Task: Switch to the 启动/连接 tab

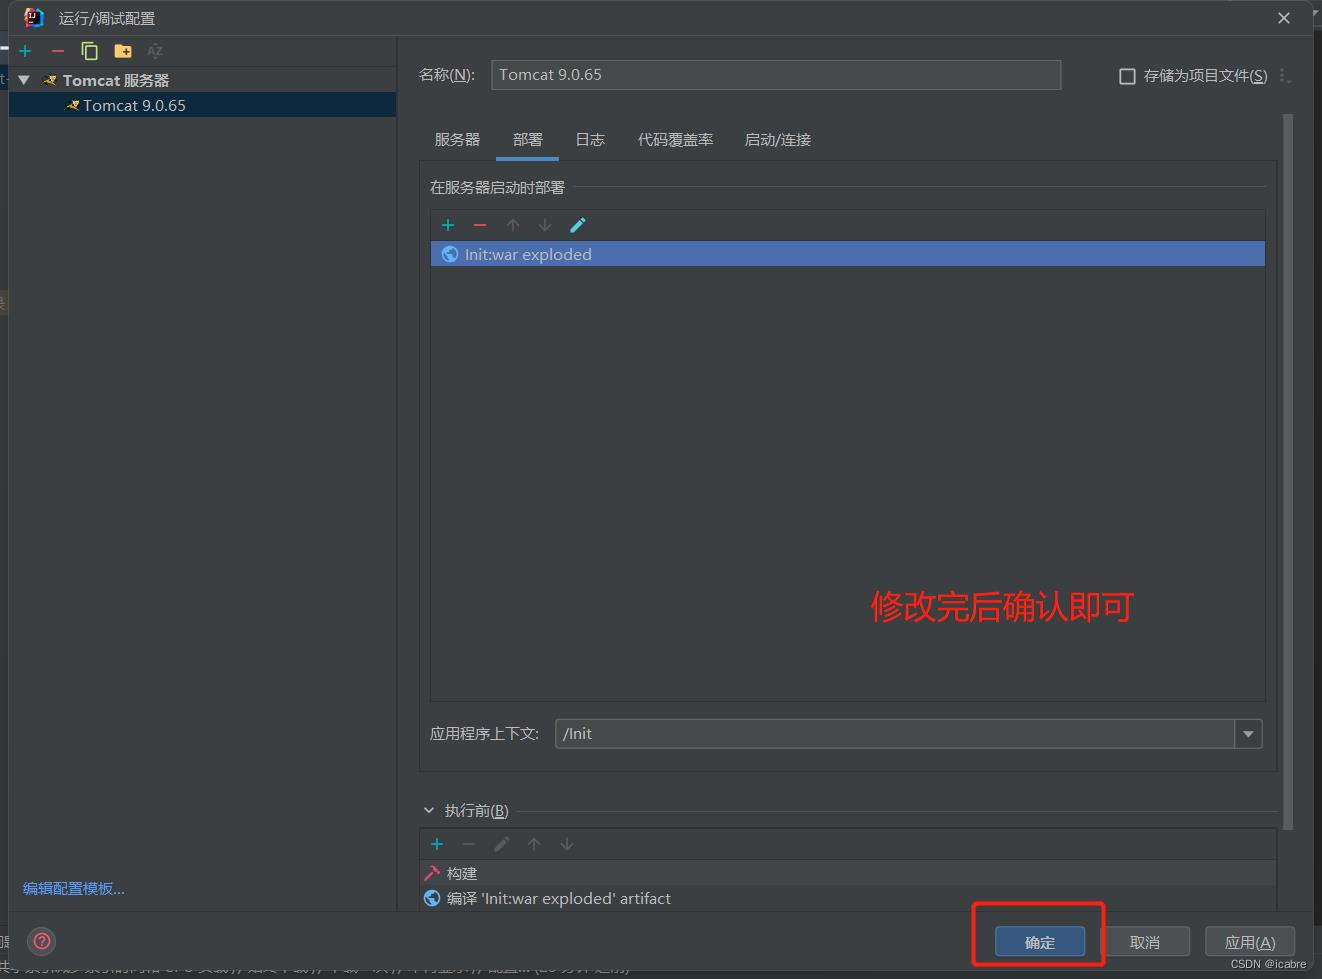Action: [777, 140]
